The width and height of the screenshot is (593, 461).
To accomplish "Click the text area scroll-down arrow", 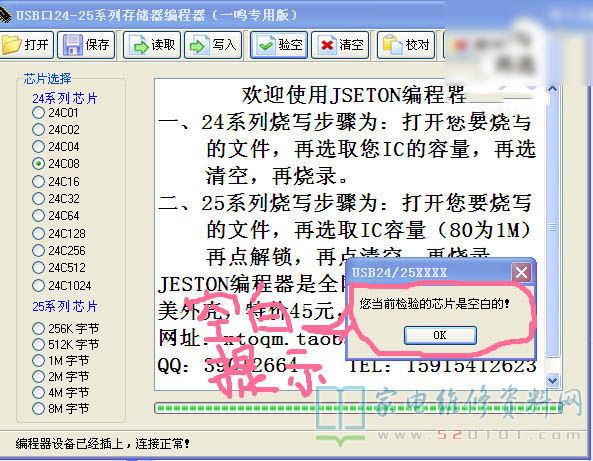I will (x=553, y=380).
